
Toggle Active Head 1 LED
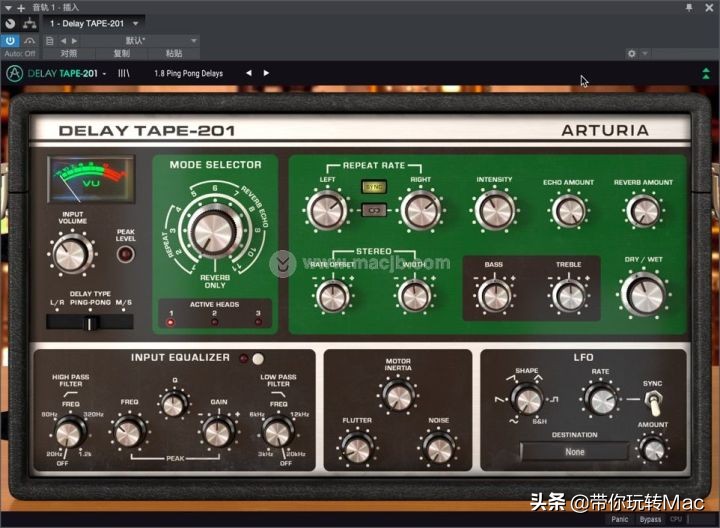click(x=171, y=322)
